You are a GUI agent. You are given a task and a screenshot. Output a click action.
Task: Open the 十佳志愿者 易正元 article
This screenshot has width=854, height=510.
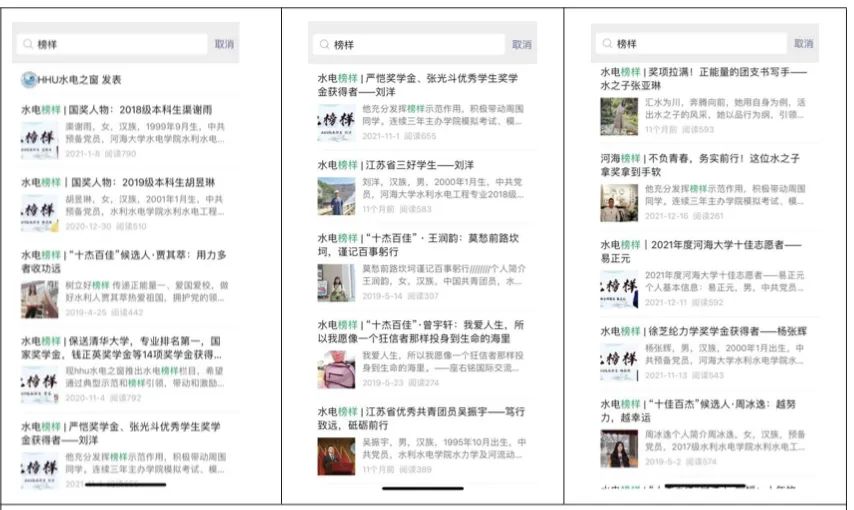pos(702,251)
